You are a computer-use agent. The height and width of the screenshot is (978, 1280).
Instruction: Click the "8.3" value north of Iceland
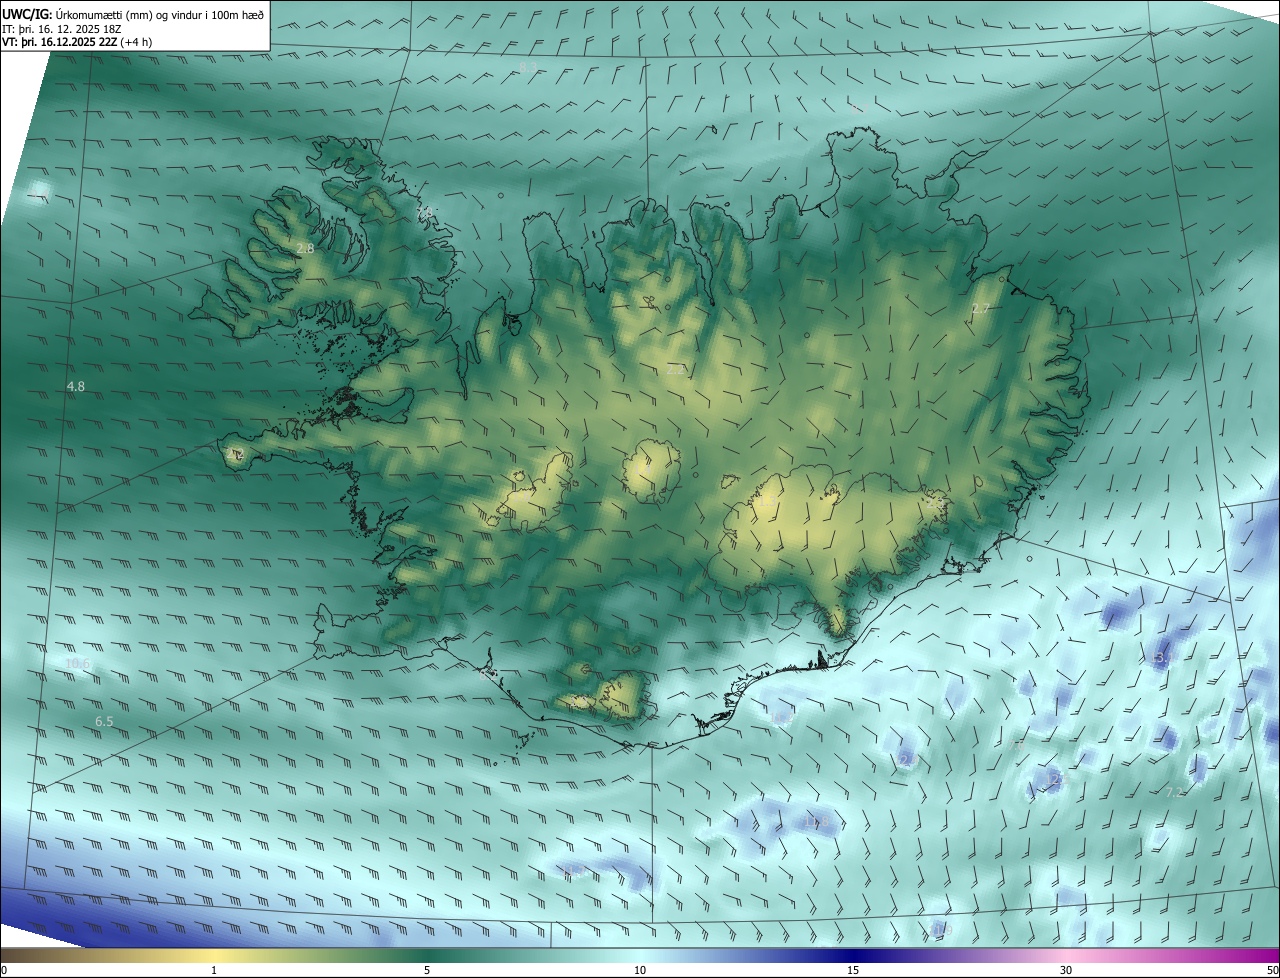click(528, 67)
